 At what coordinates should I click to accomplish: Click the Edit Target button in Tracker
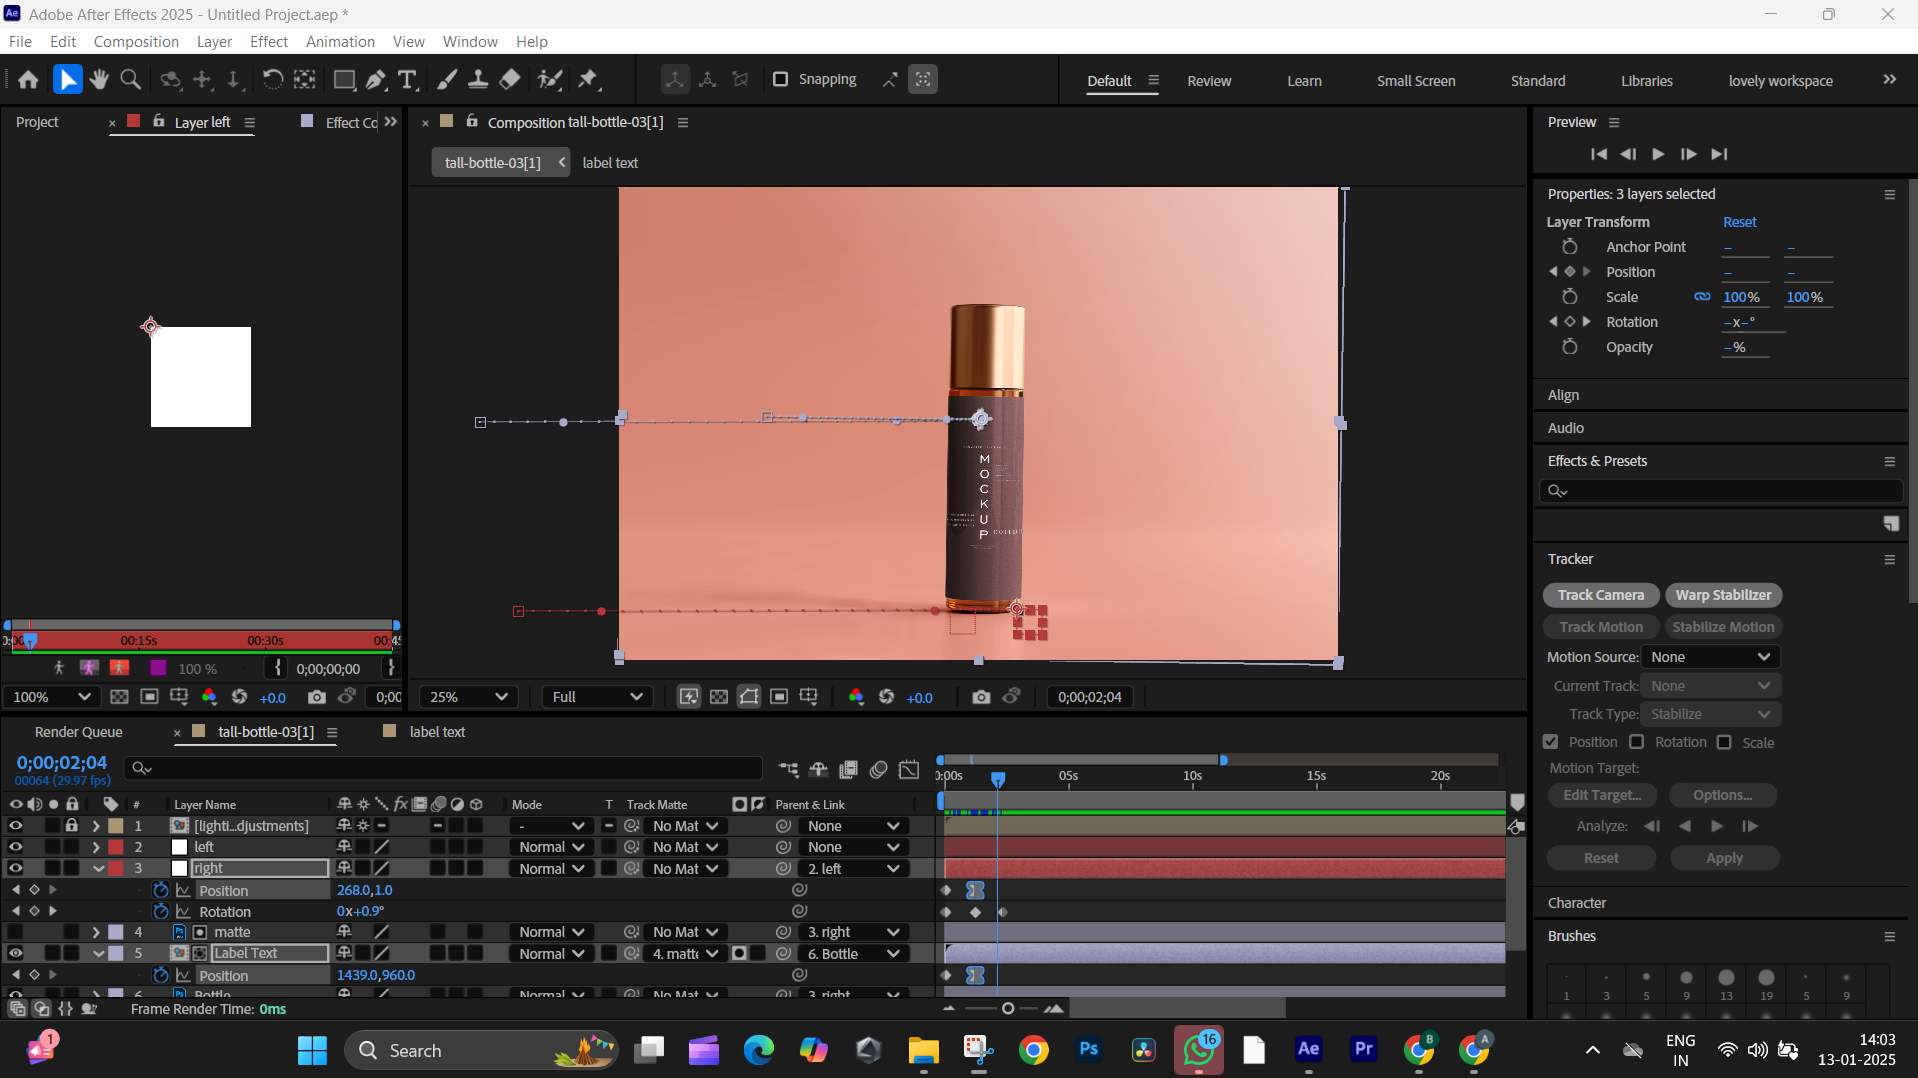pyautogui.click(x=1602, y=795)
